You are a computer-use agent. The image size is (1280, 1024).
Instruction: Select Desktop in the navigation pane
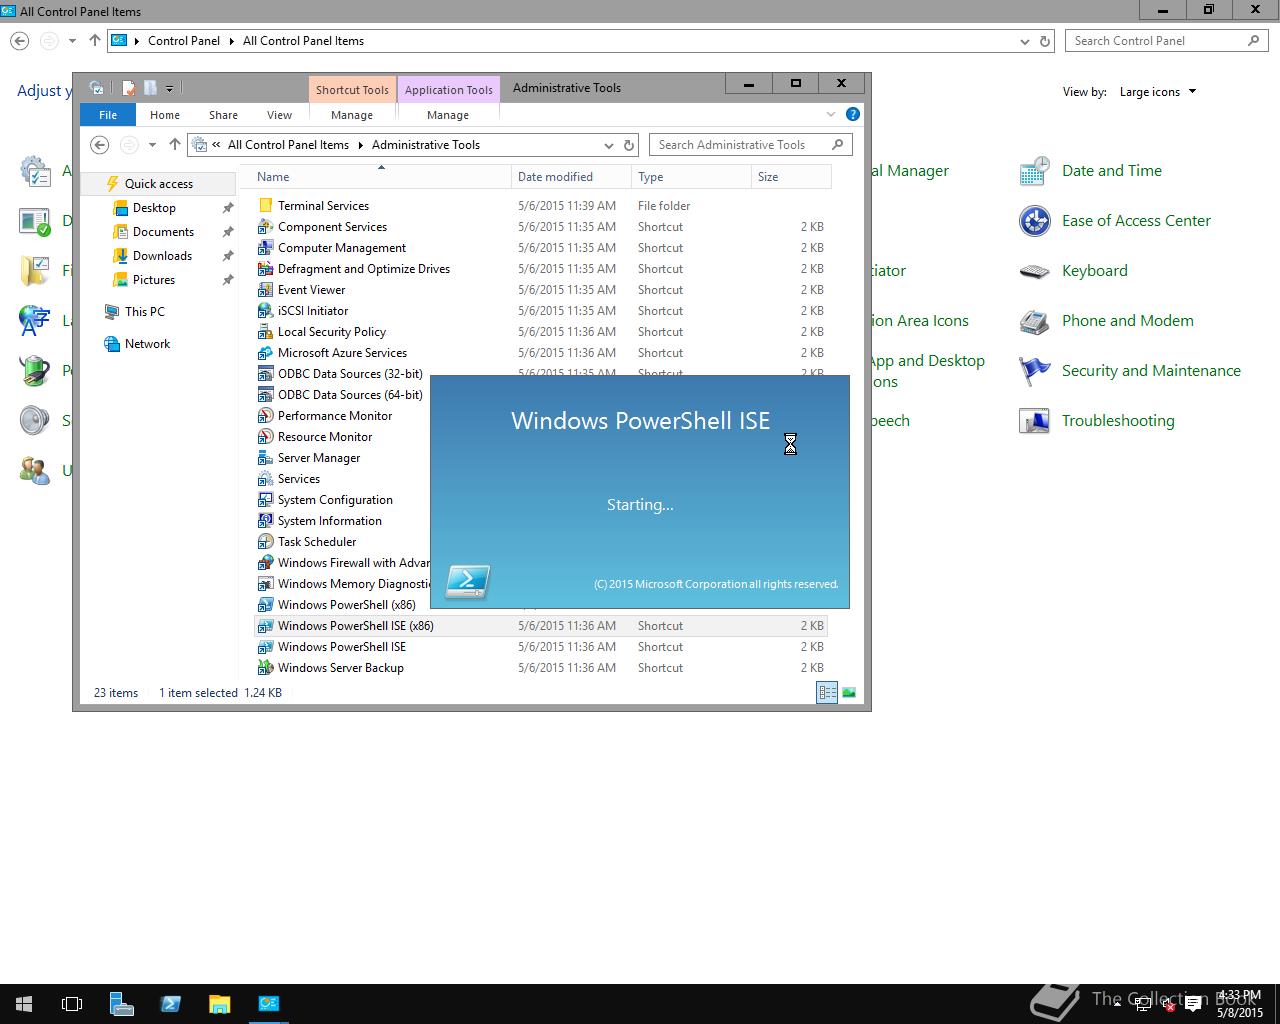click(154, 208)
